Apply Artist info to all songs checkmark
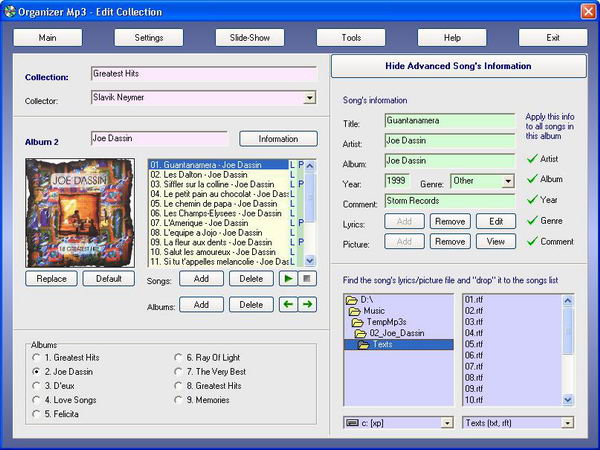600x450 pixels. coord(532,159)
